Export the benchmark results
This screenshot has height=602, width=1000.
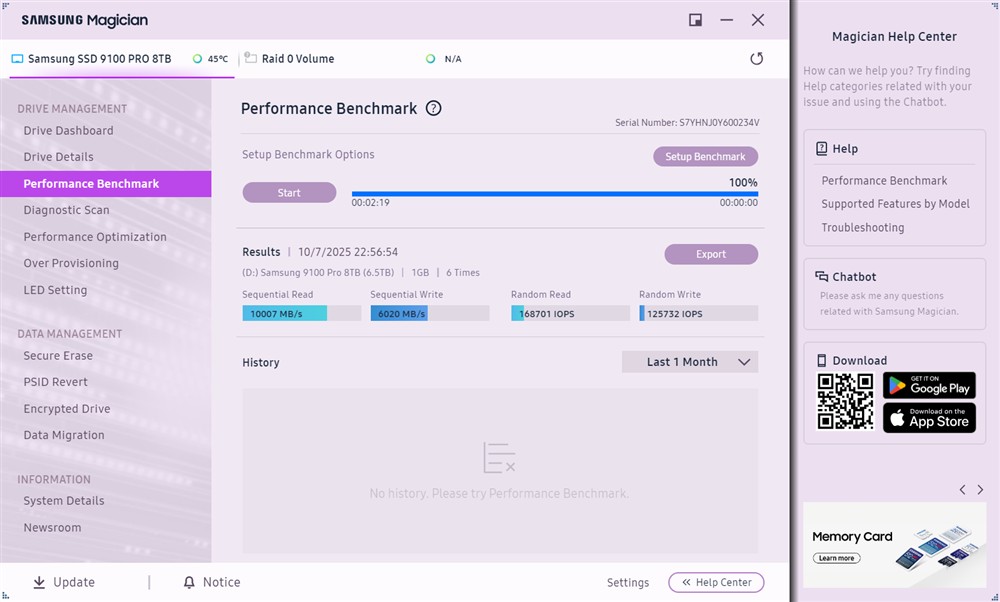point(711,254)
